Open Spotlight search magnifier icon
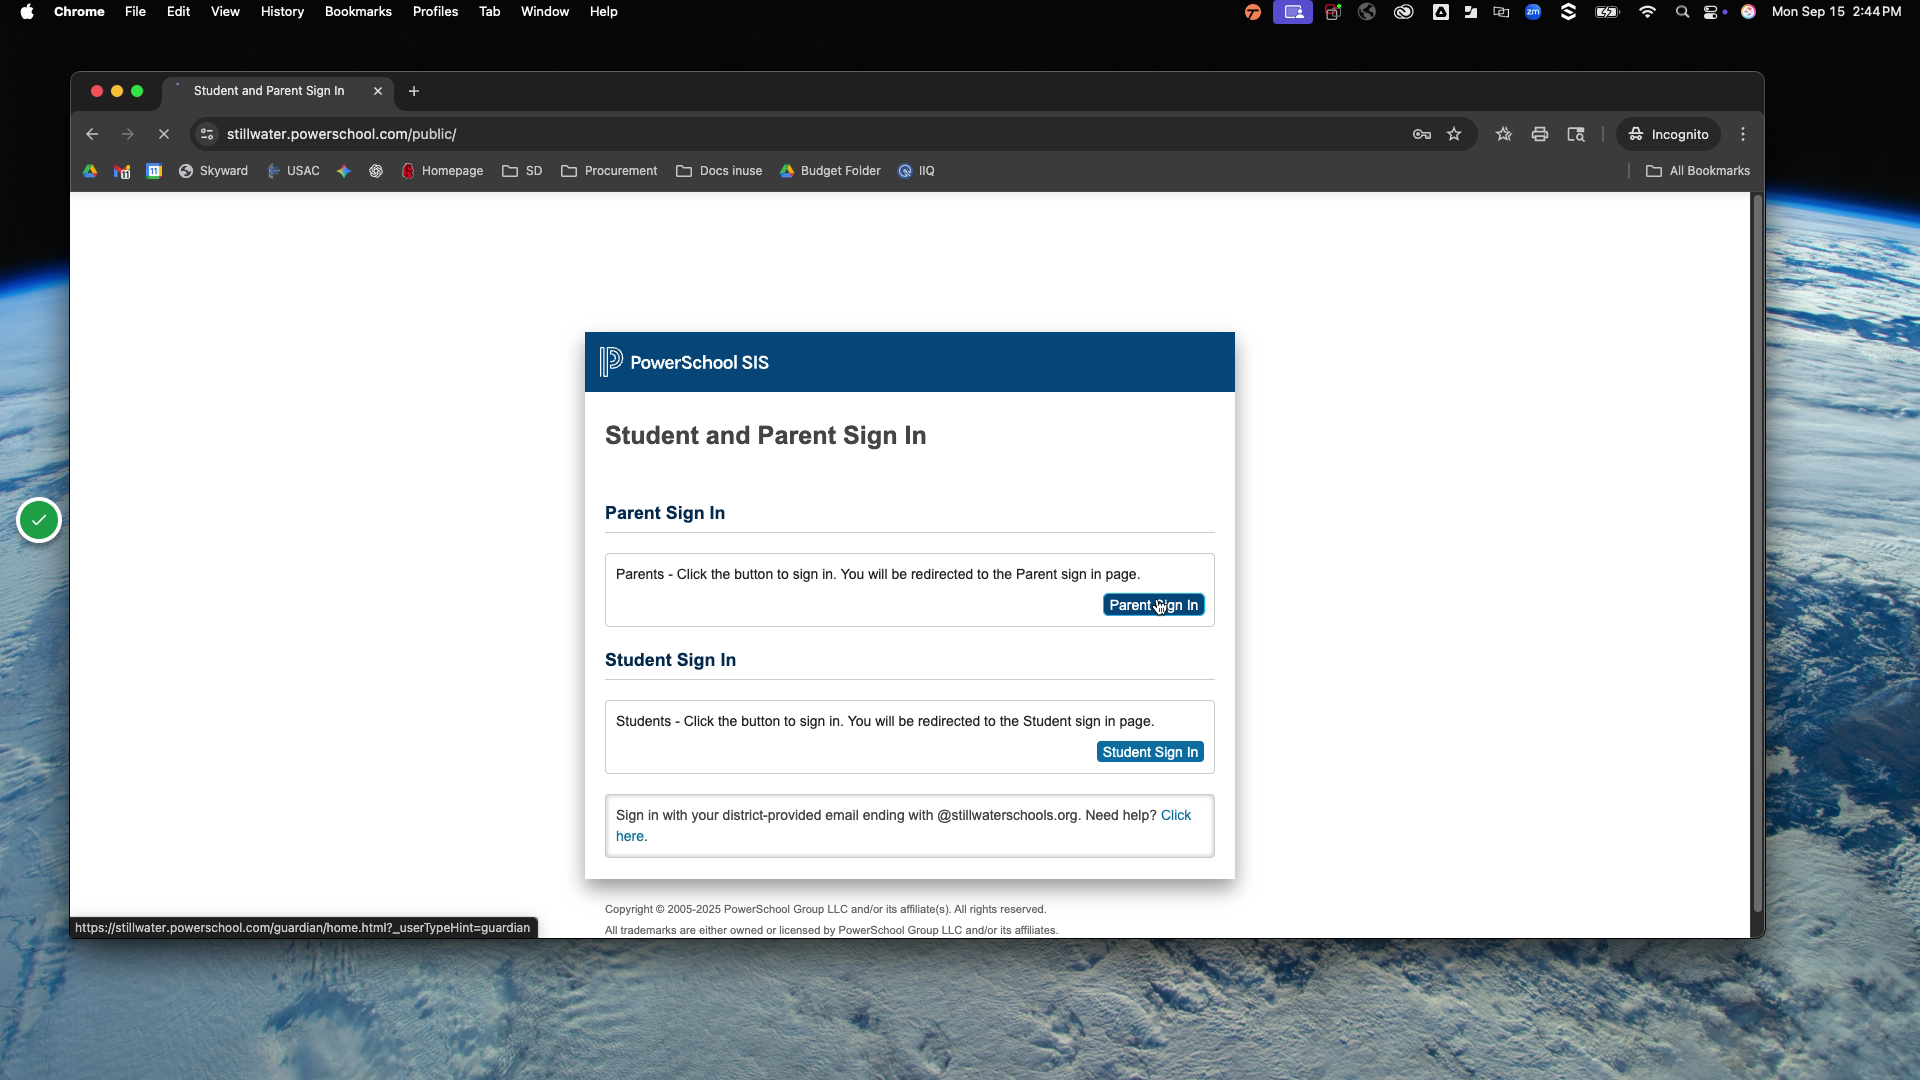The image size is (1920, 1080). coord(1682,12)
